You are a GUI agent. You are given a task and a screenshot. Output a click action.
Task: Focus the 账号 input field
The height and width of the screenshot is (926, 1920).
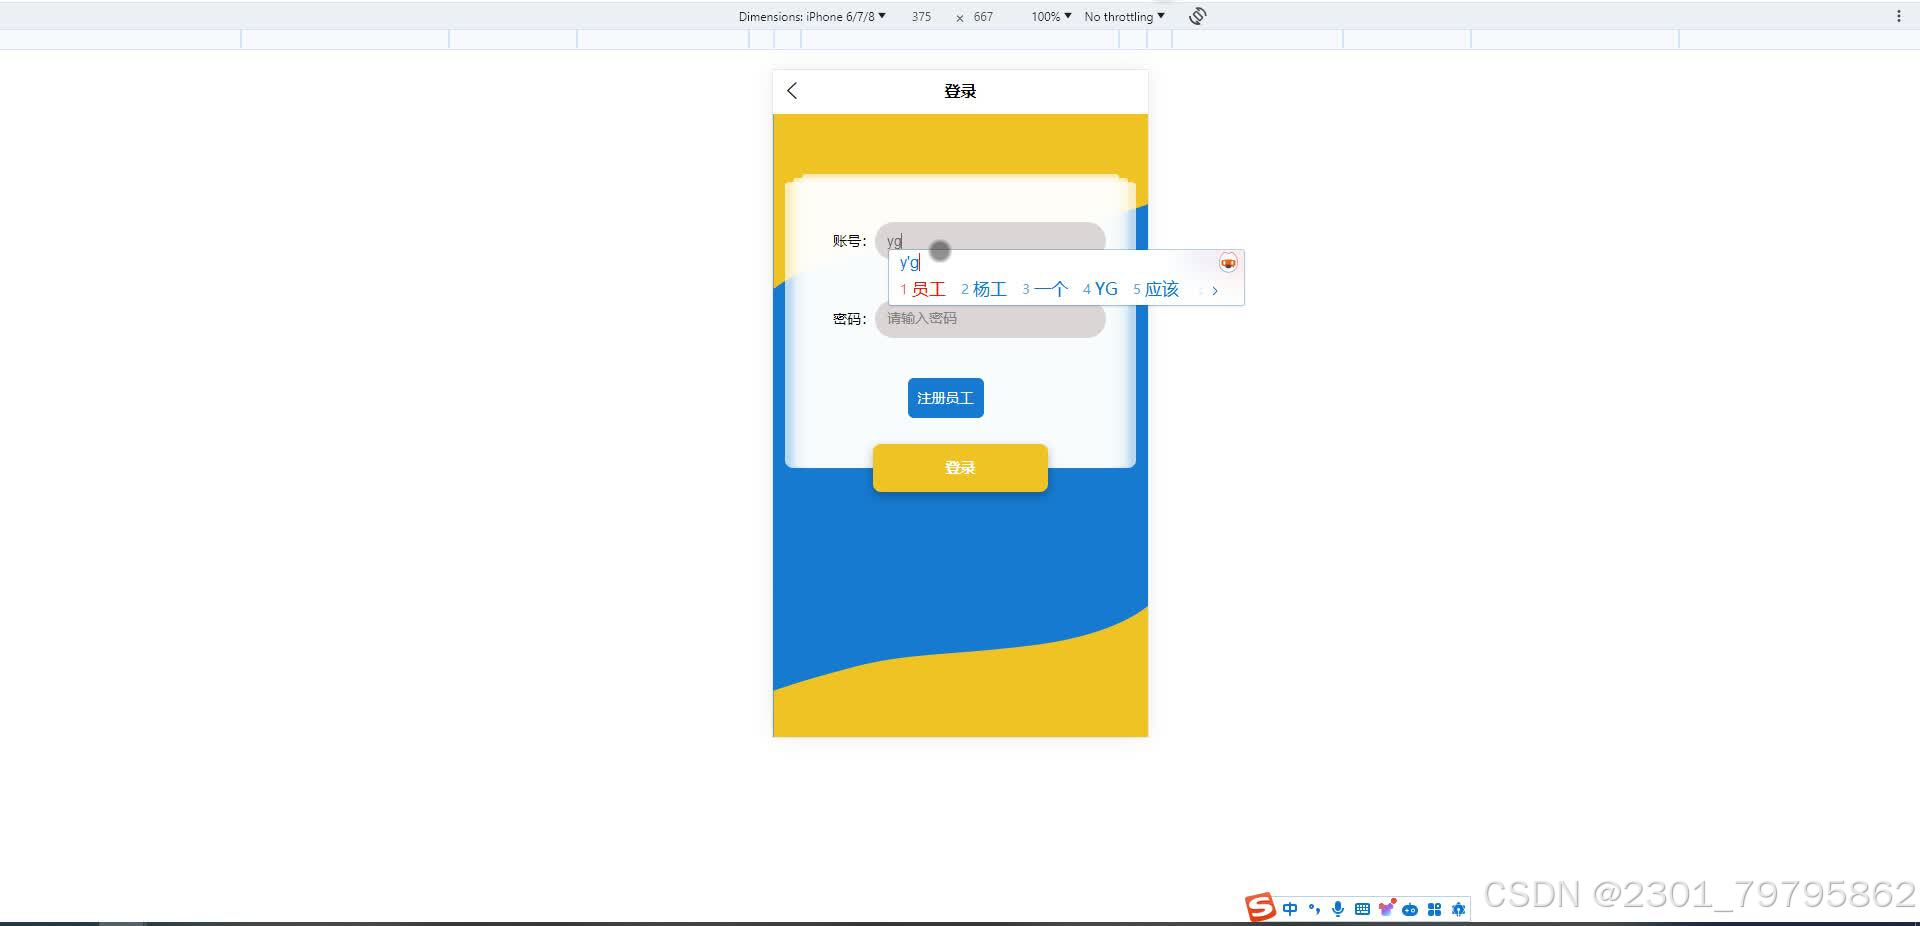click(990, 240)
